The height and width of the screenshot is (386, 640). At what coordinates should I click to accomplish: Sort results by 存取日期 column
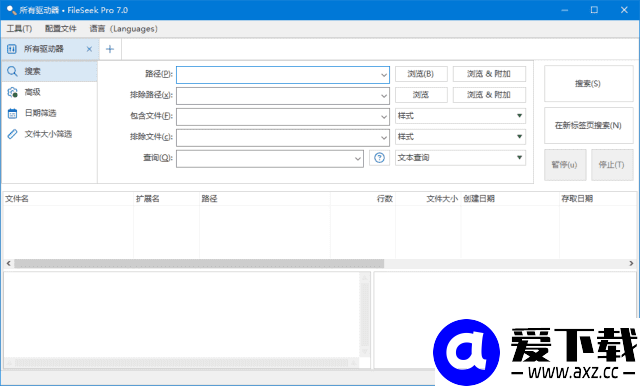point(598,199)
